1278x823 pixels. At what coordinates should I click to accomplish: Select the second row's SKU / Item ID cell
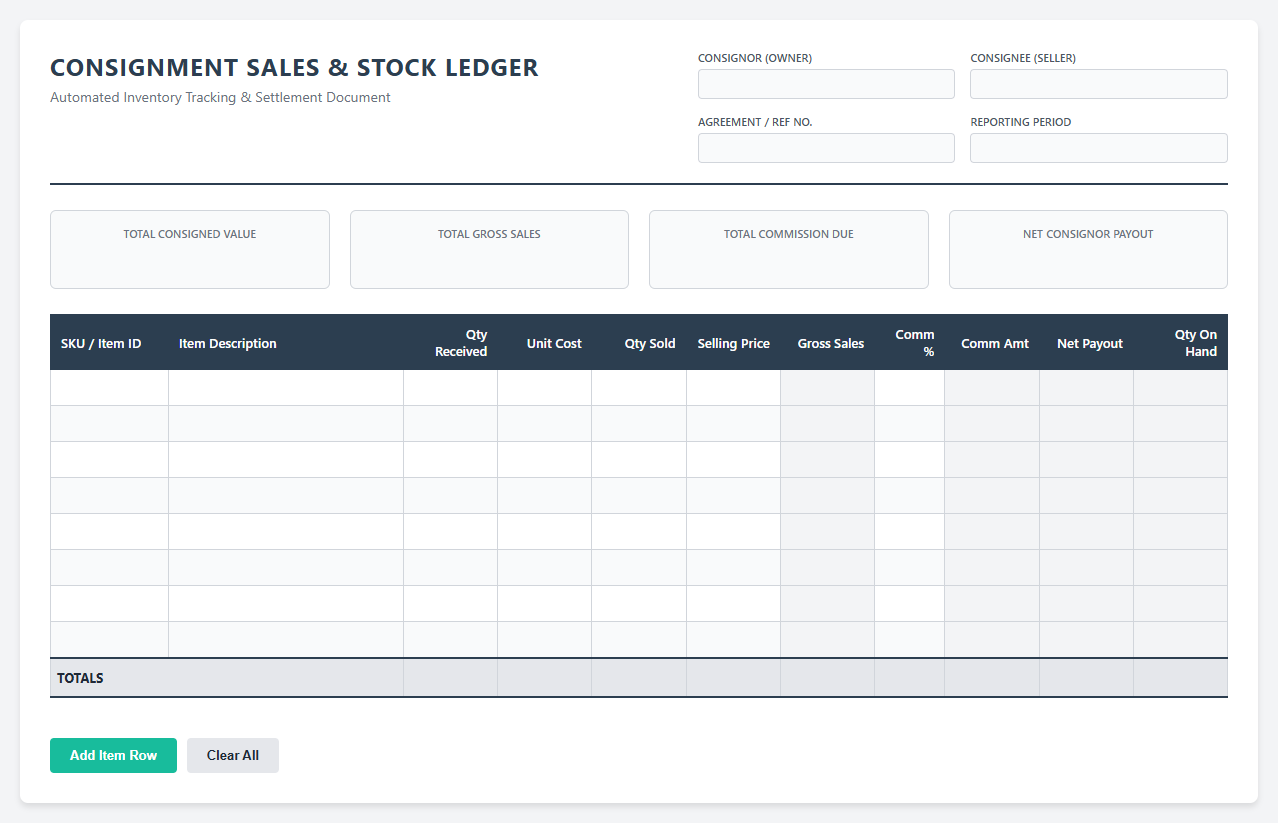109,424
